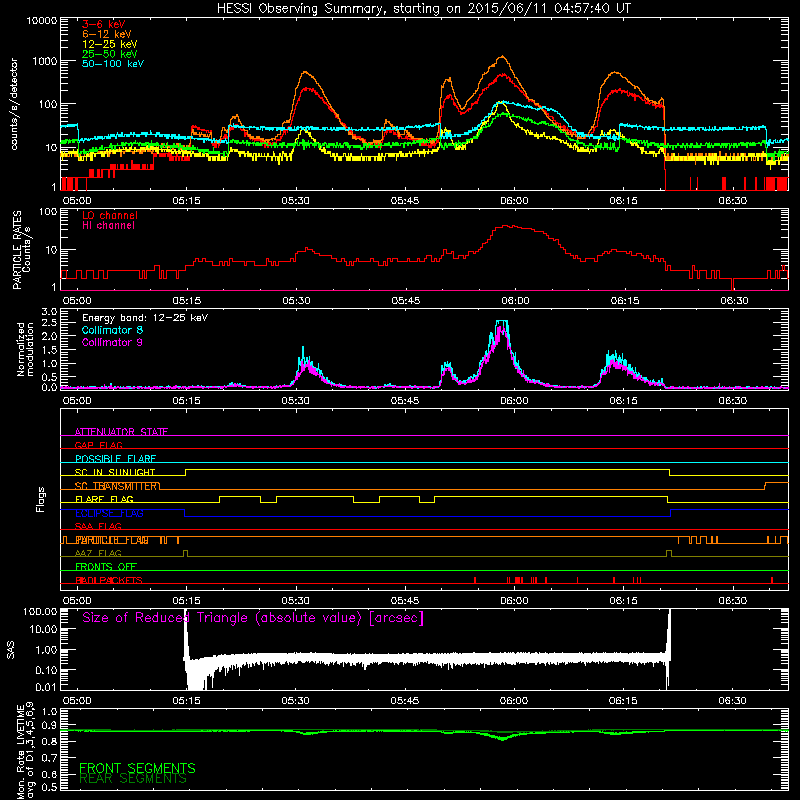Click '06:15' on the particle rates time axis
The height and width of the screenshot is (800, 800).
625,301
